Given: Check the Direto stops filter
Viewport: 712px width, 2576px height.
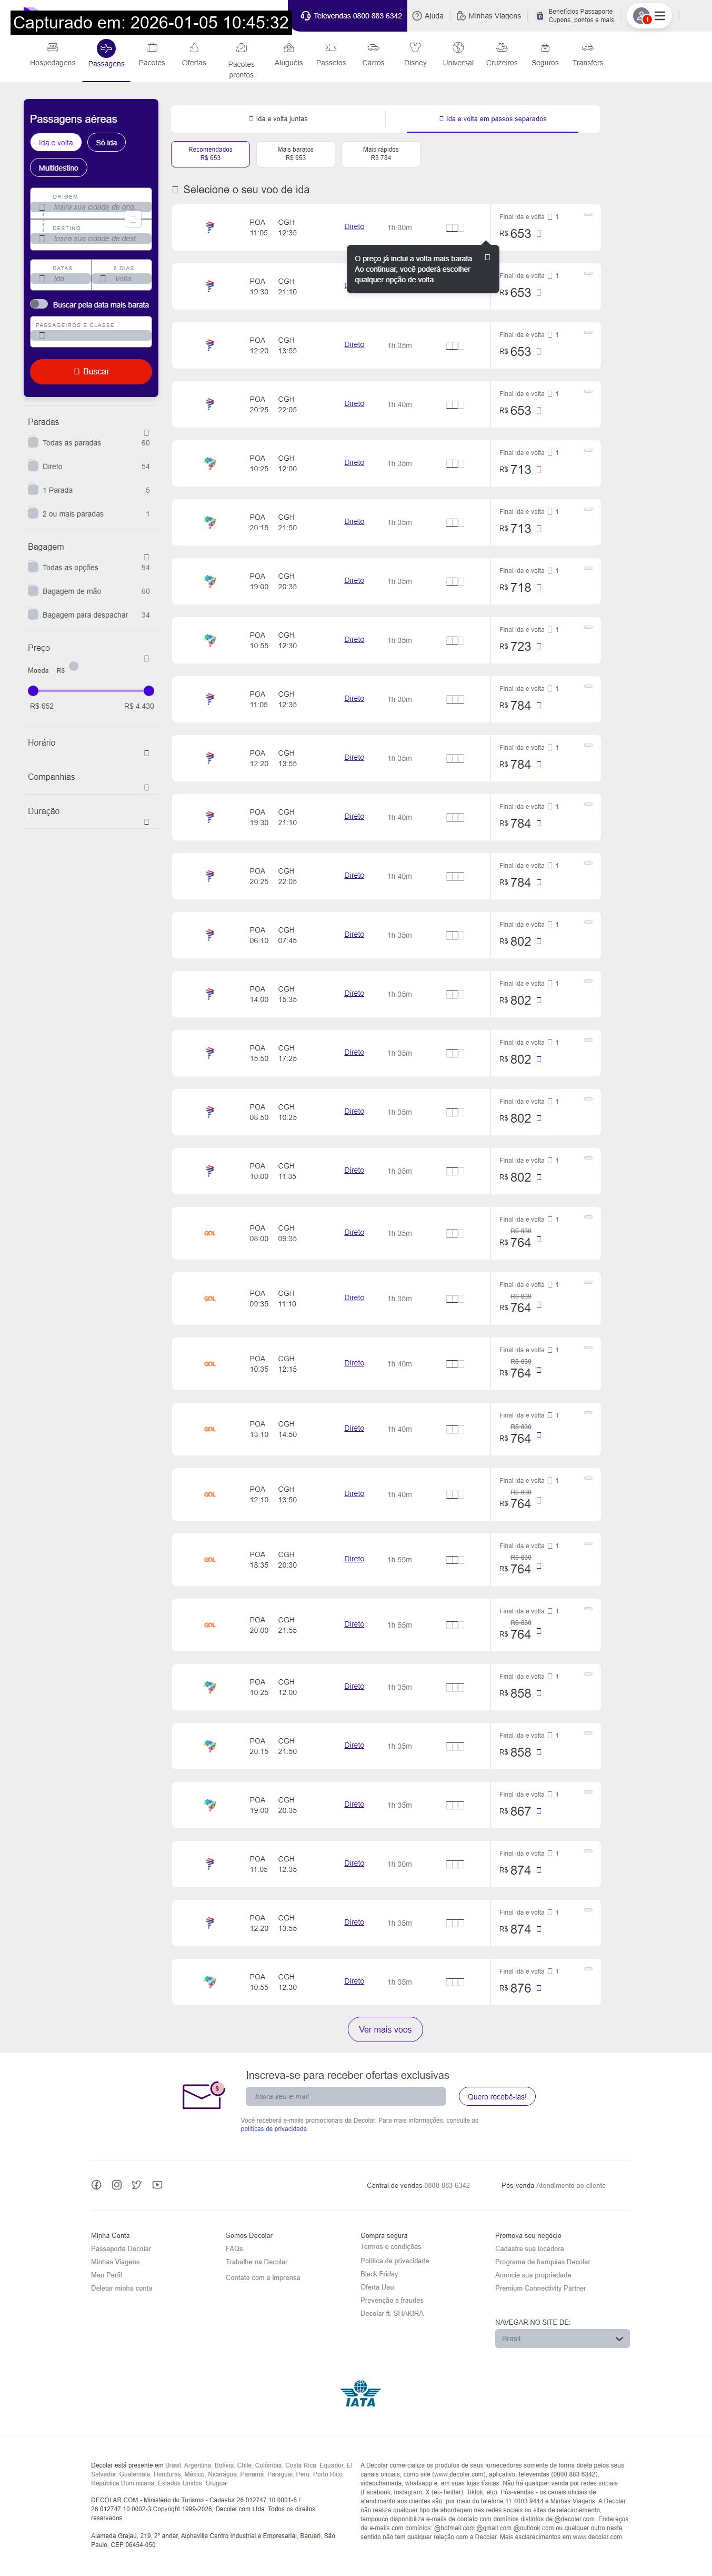Looking at the screenshot, I should click(33, 466).
